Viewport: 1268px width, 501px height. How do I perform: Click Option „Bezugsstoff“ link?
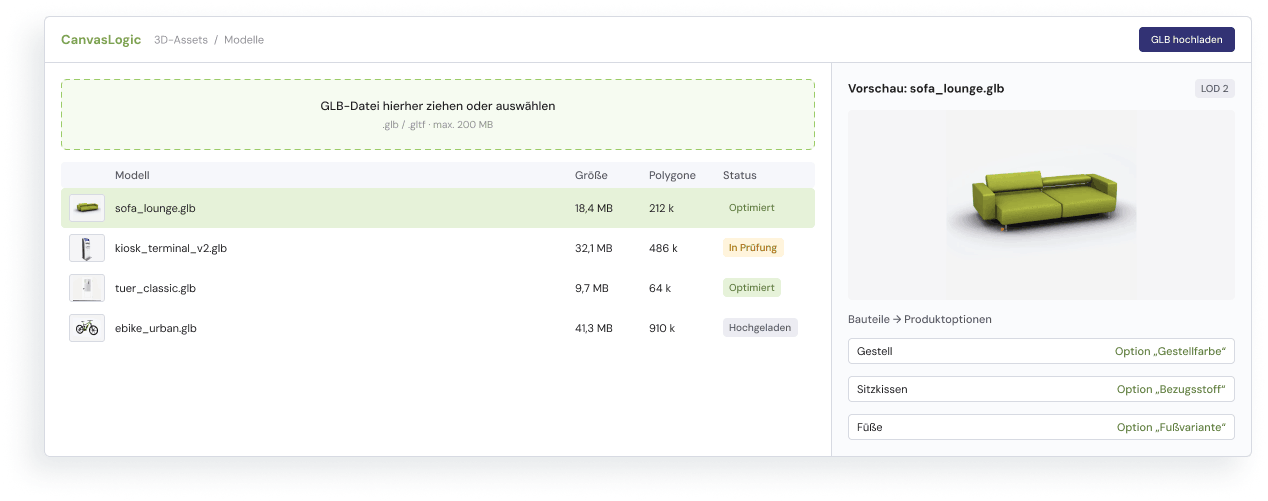tap(1172, 390)
